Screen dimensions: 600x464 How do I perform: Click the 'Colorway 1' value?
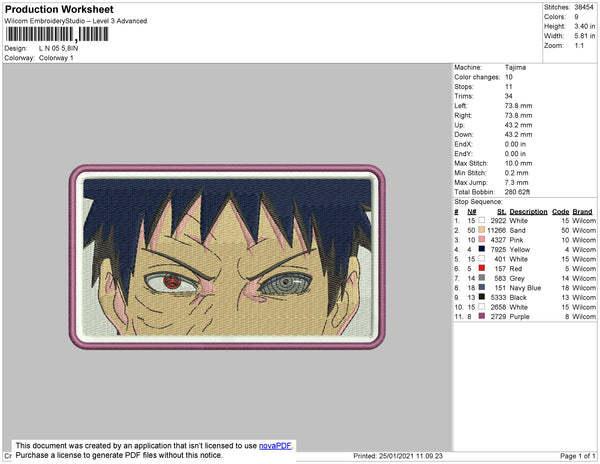[56, 58]
